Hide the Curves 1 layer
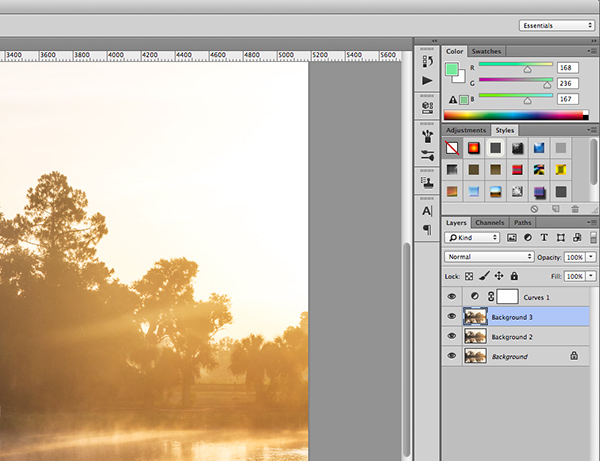Viewport: 600px width, 461px height. pyautogui.click(x=452, y=297)
